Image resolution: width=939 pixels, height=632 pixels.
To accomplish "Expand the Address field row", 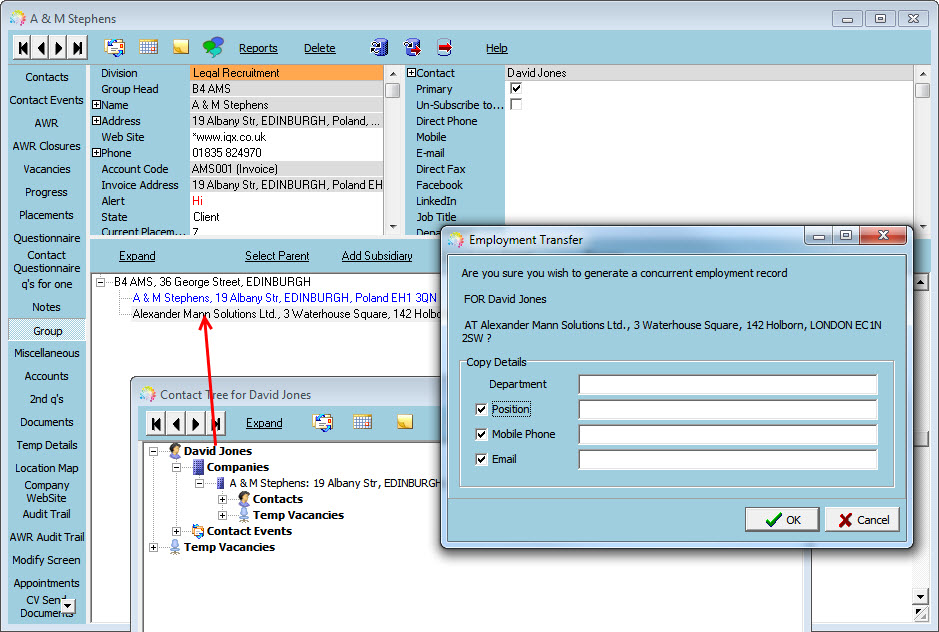I will click(x=96, y=121).
